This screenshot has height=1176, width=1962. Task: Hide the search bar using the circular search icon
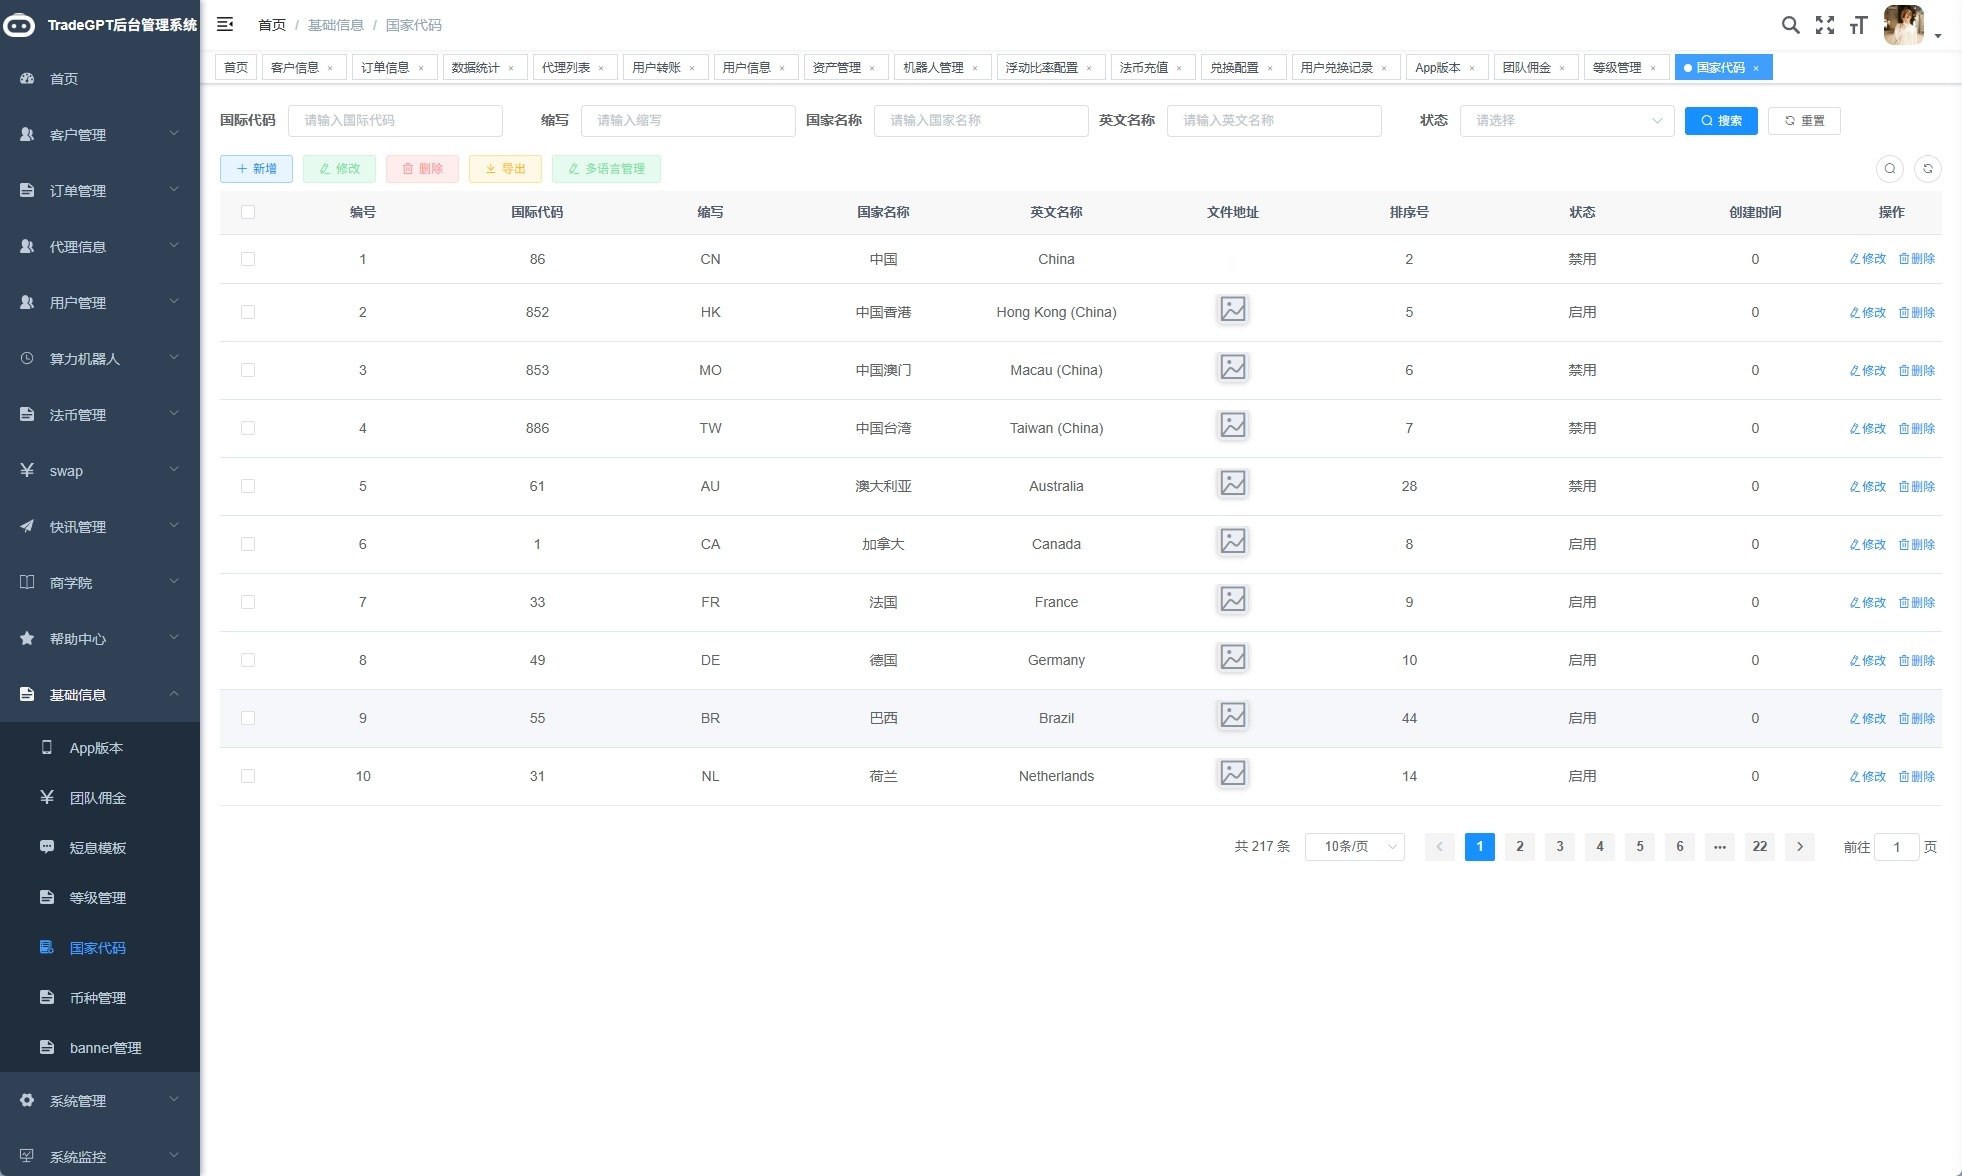tap(1889, 169)
